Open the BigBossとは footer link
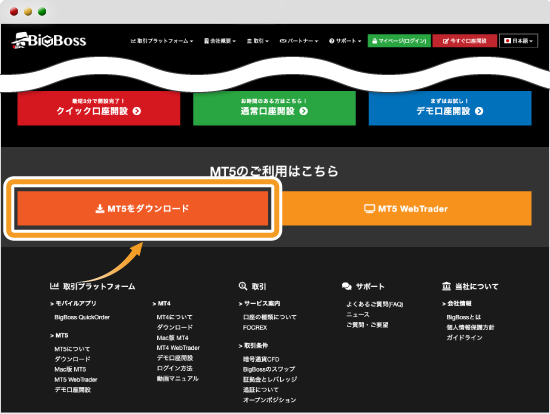 click(x=464, y=317)
